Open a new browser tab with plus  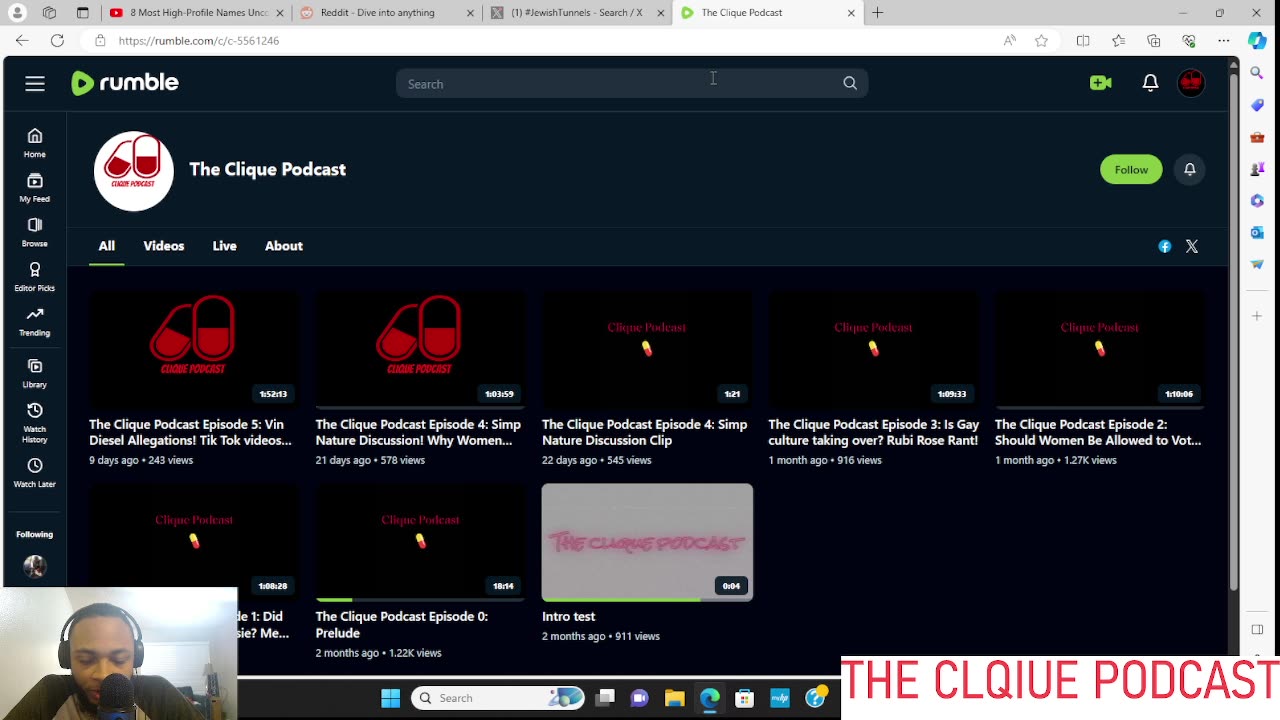pyautogui.click(x=878, y=13)
